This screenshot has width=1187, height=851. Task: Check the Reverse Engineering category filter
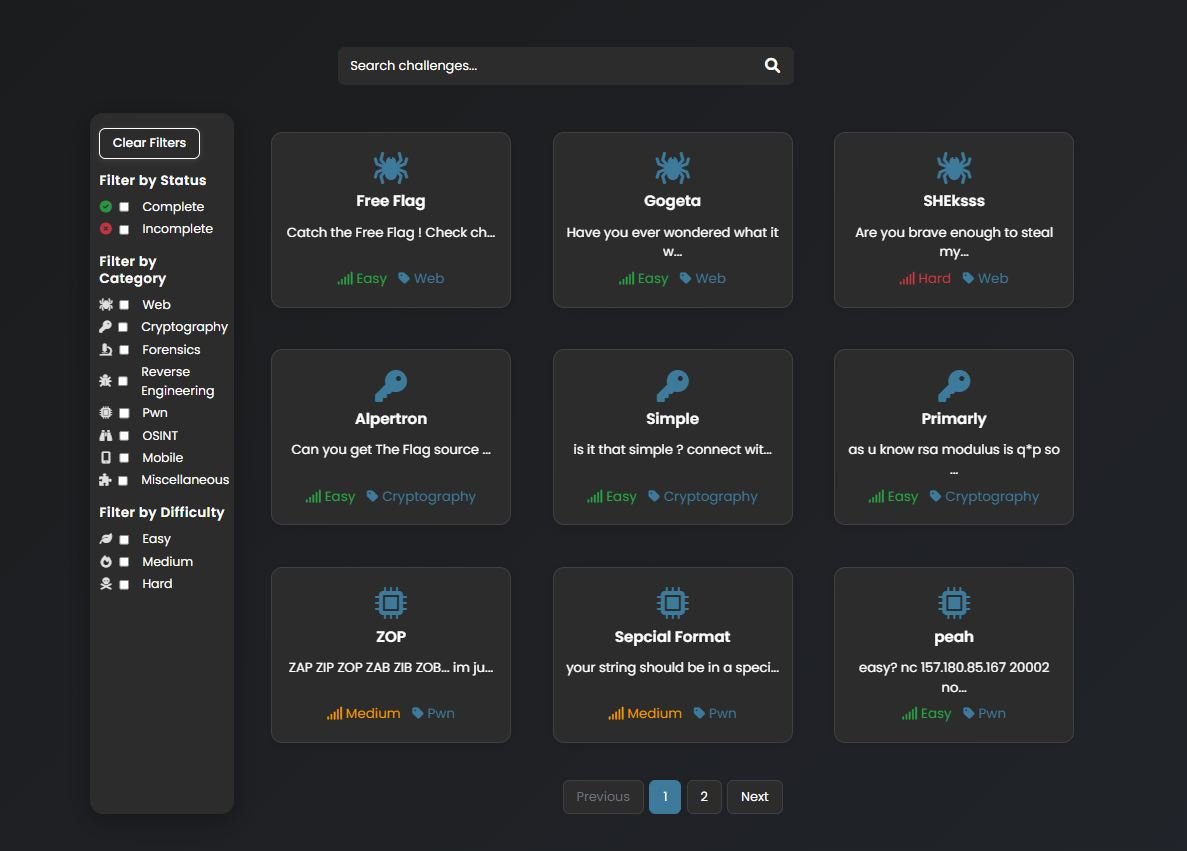coord(123,381)
